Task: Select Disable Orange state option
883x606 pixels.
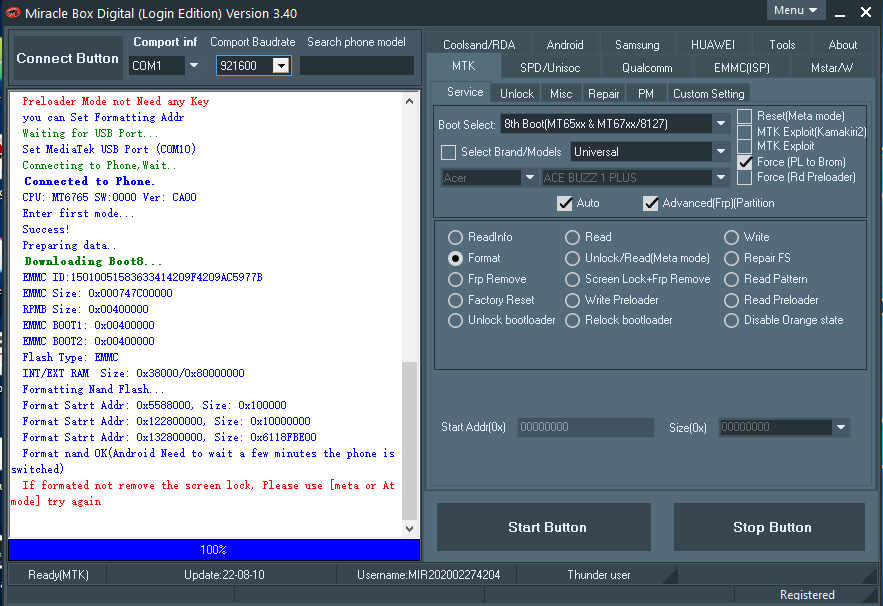Action: (x=731, y=320)
